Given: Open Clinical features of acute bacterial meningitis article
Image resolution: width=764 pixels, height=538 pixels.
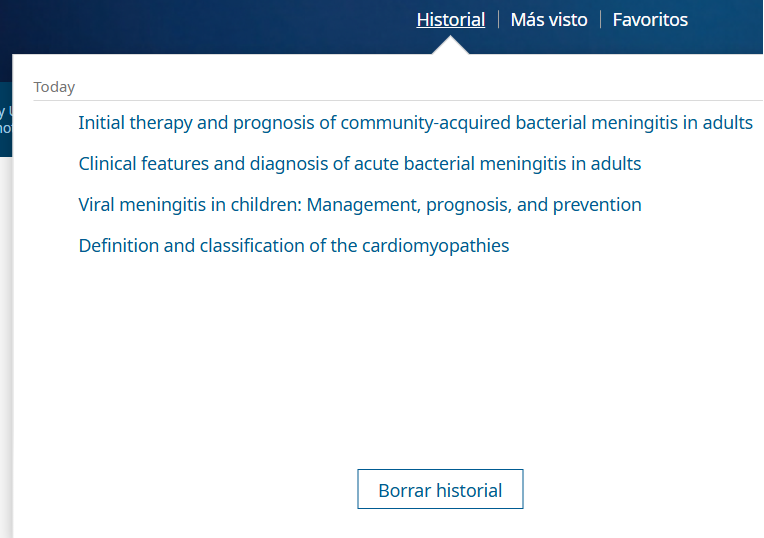Looking at the screenshot, I should tap(360, 164).
